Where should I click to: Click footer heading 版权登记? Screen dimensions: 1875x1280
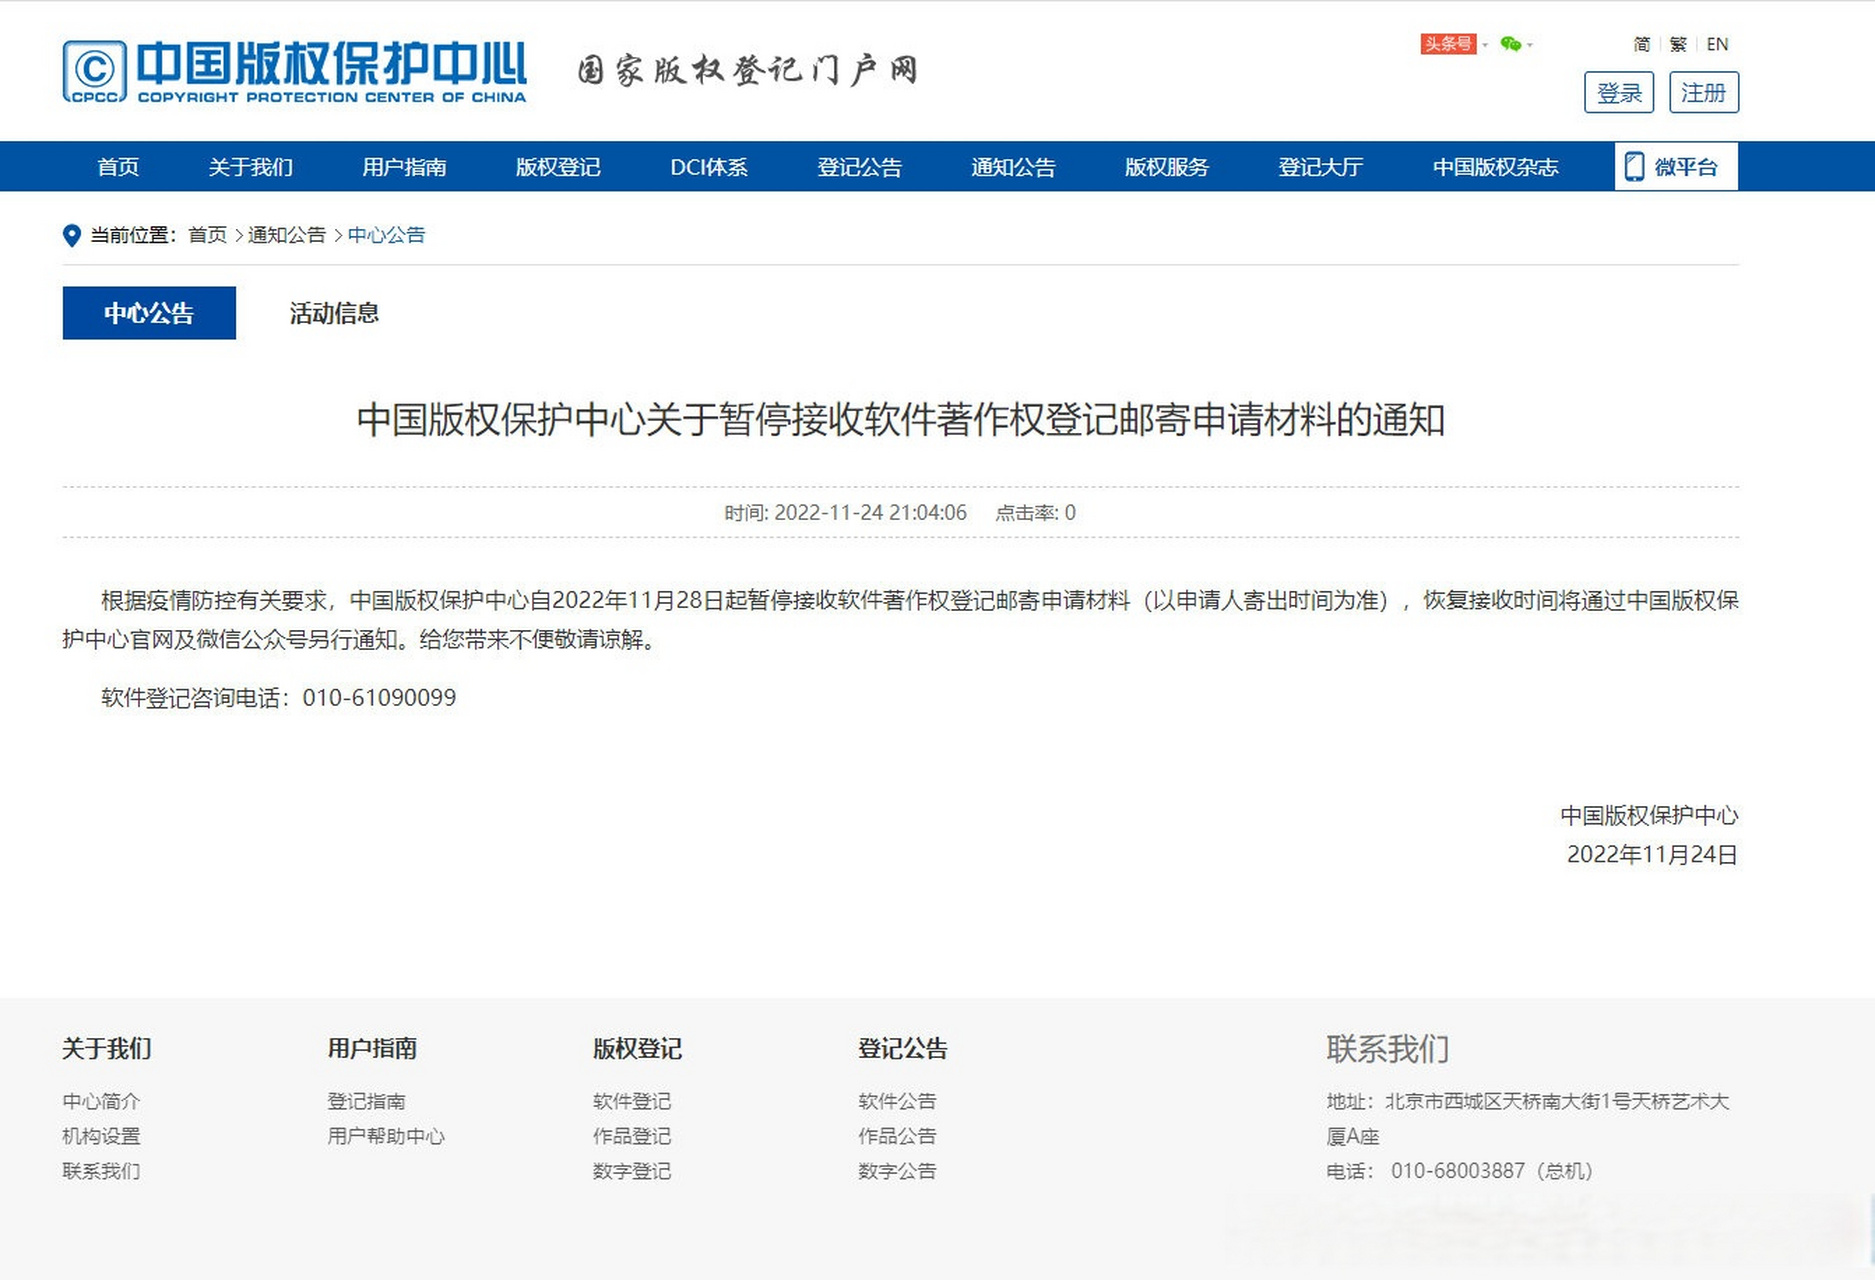click(x=637, y=1048)
